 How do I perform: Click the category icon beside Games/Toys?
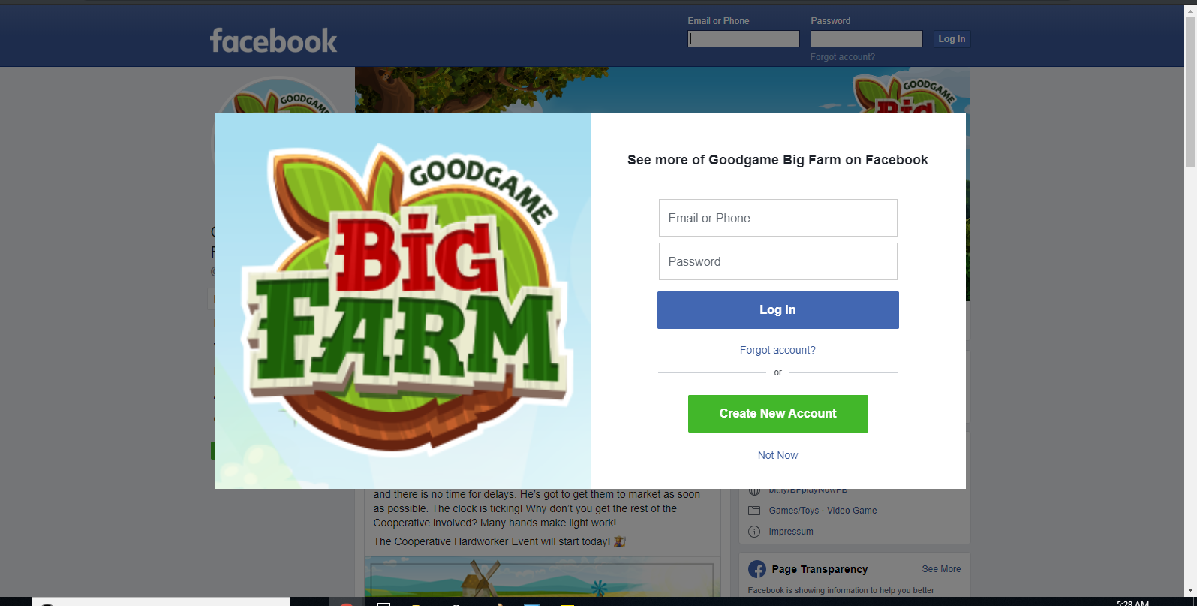tap(754, 511)
